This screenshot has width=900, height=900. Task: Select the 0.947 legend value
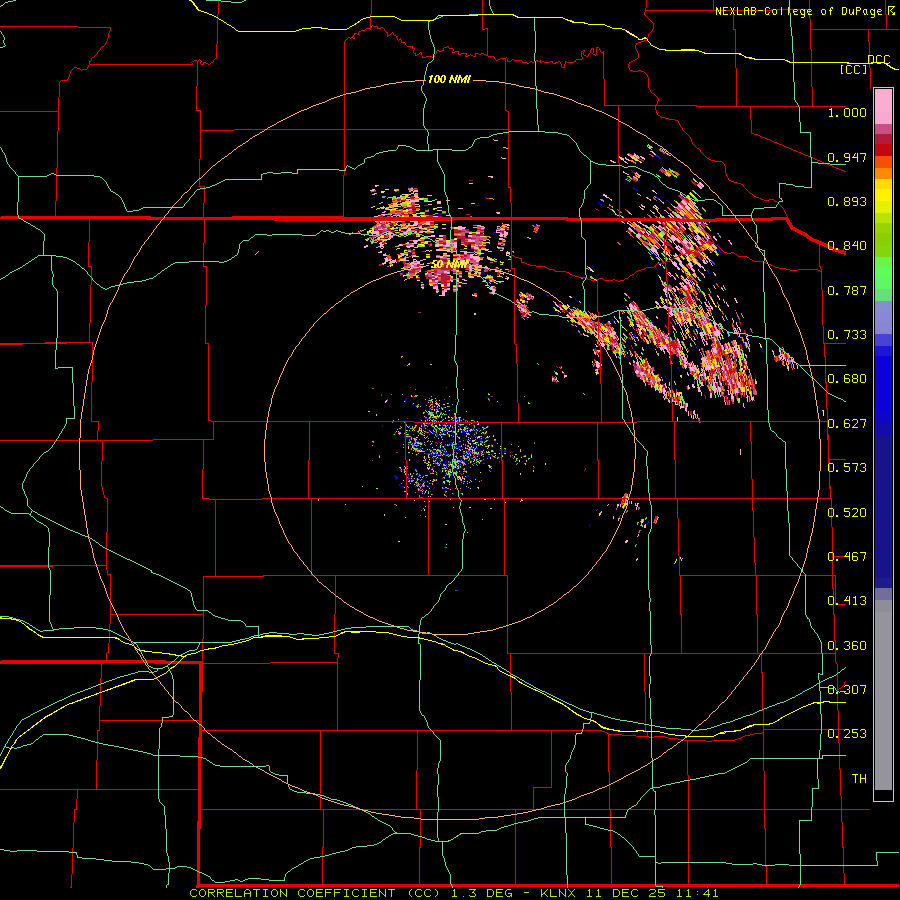coord(847,157)
